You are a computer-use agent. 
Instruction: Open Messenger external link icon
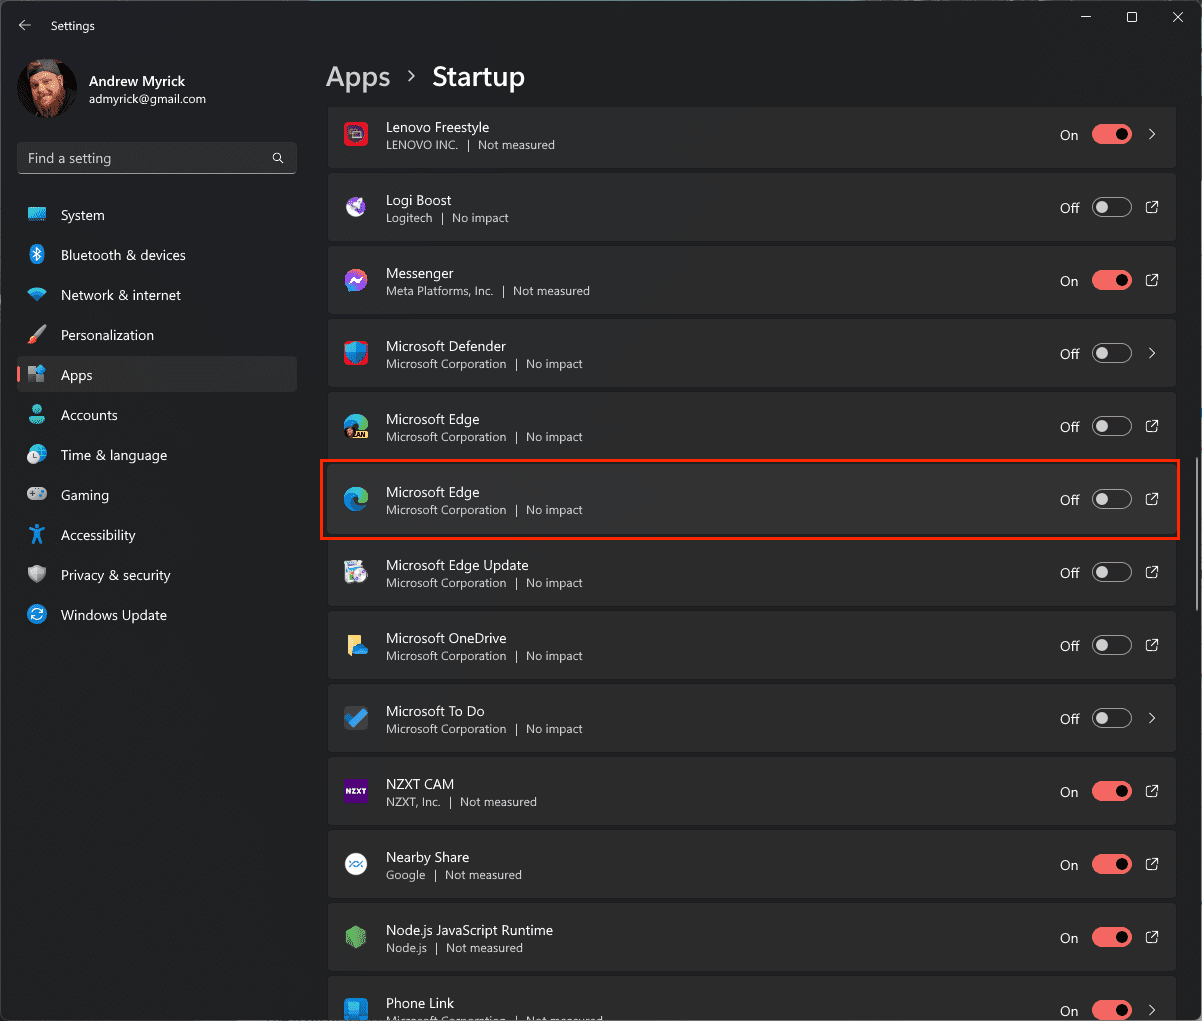tap(1152, 280)
